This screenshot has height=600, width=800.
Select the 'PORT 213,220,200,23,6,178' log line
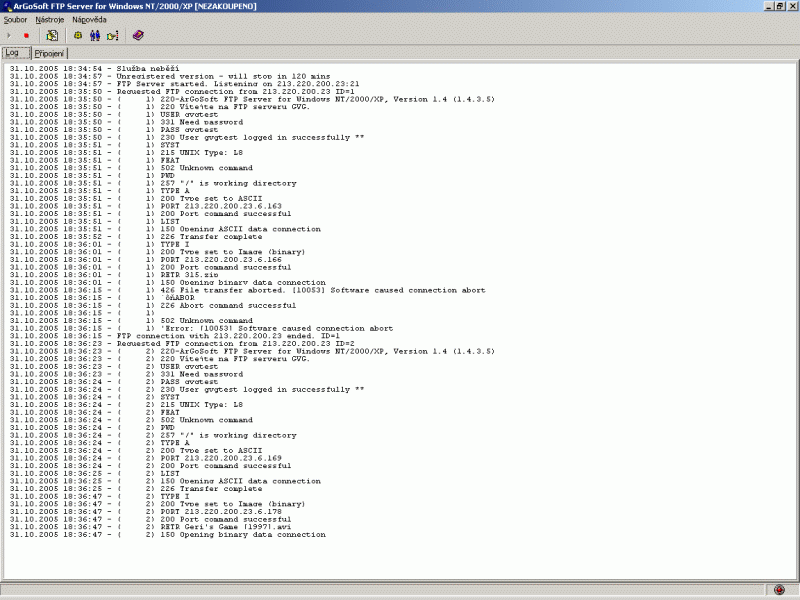(145, 512)
